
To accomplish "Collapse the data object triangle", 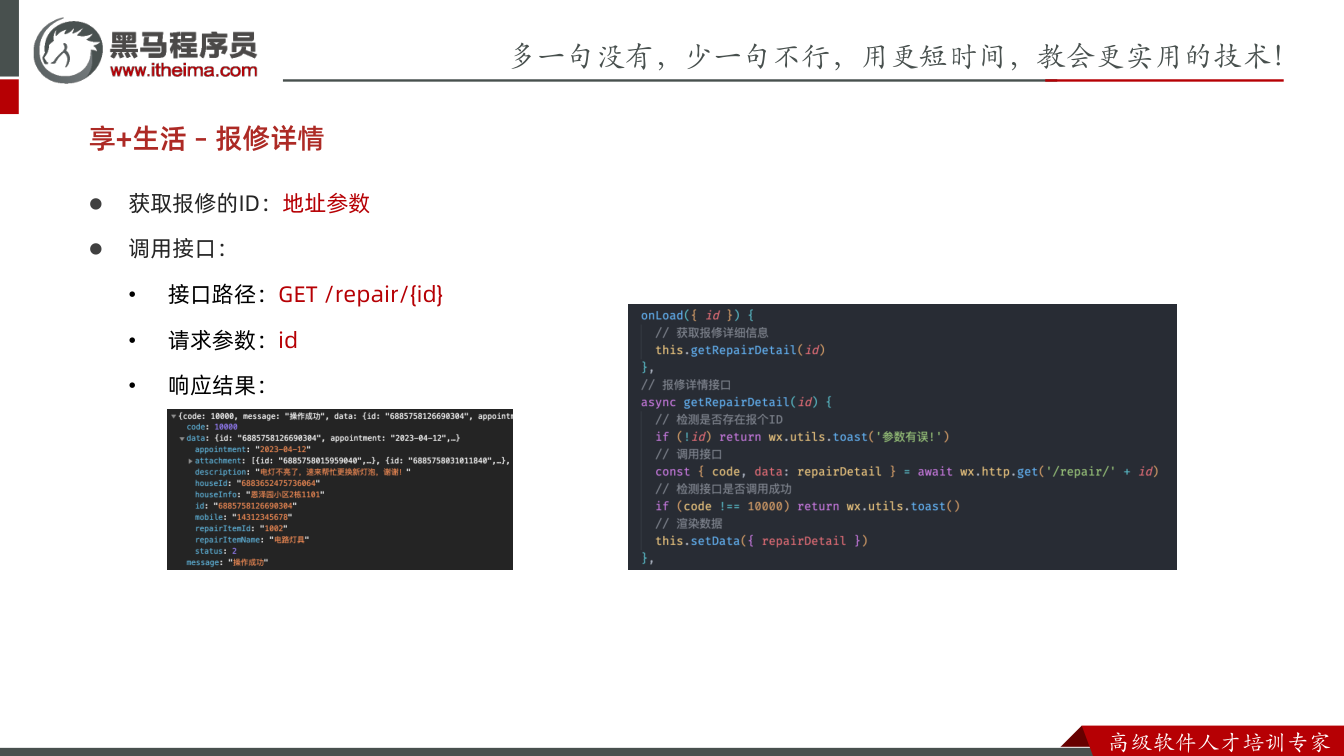I will click(182, 438).
